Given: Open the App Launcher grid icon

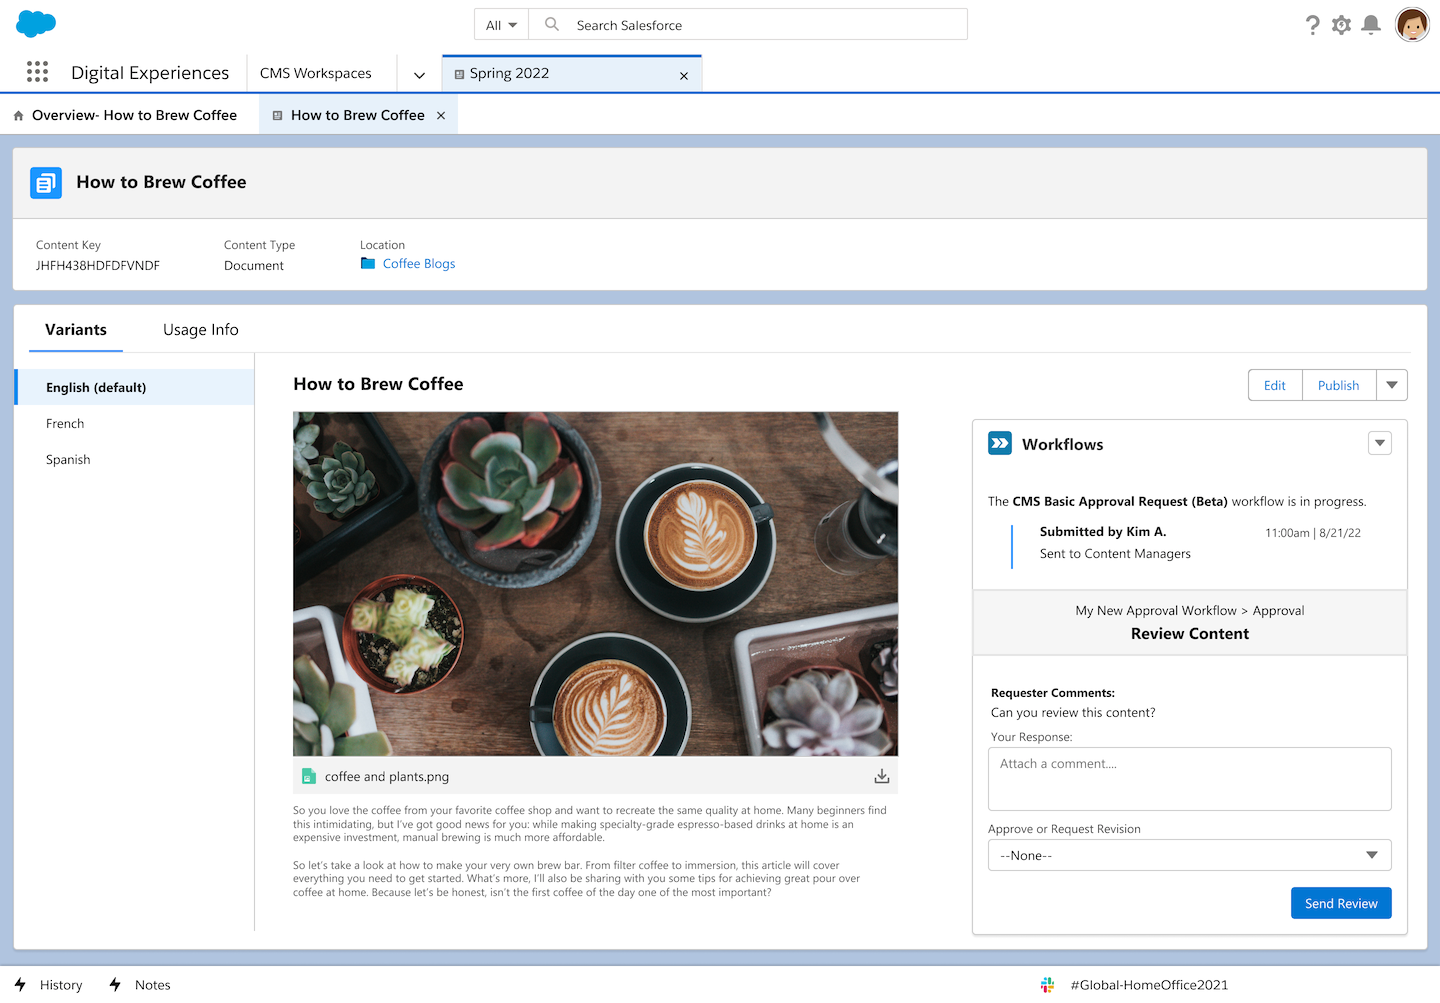Looking at the screenshot, I should click(37, 72).
